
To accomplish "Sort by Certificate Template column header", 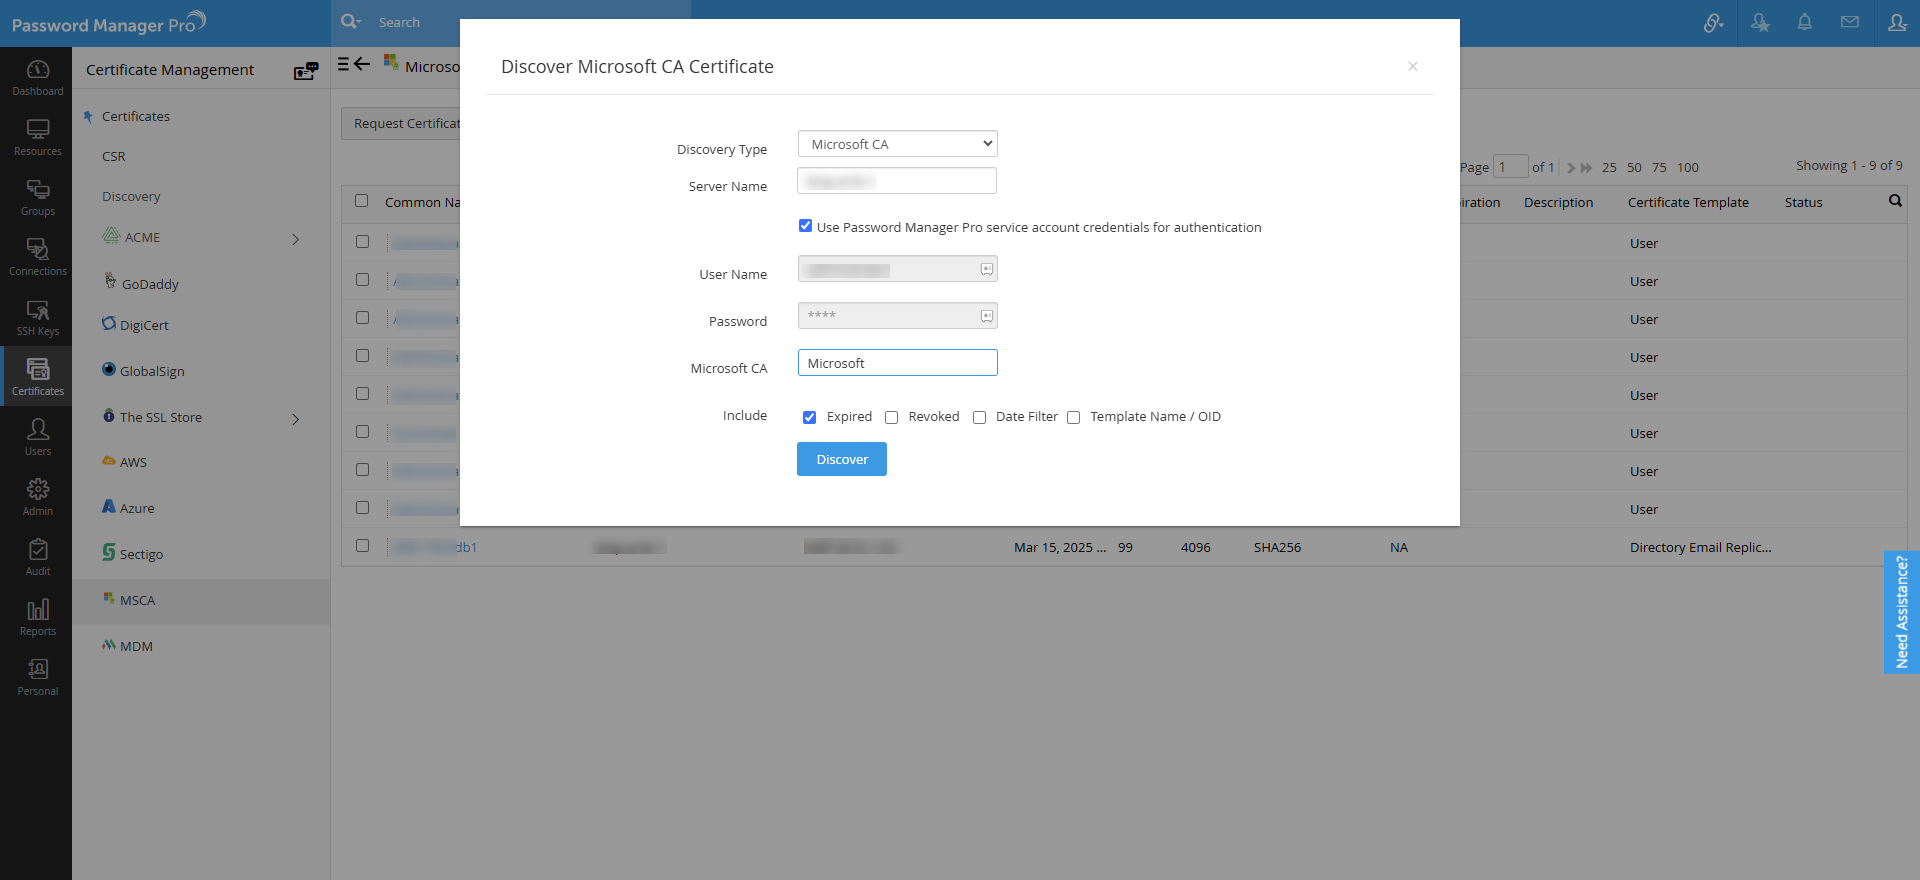I will click(x=1688, y=202).
